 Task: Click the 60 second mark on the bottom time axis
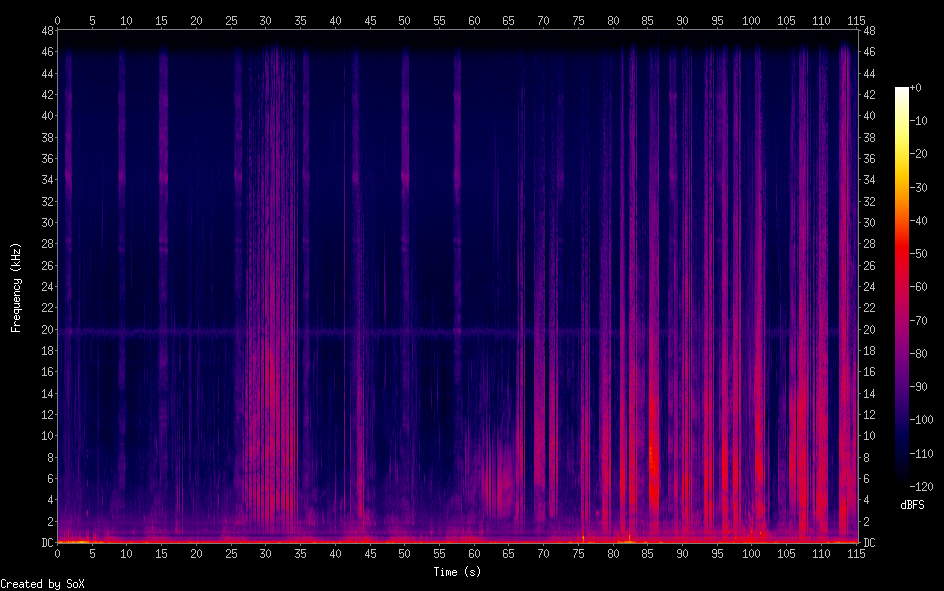(474, 554)
